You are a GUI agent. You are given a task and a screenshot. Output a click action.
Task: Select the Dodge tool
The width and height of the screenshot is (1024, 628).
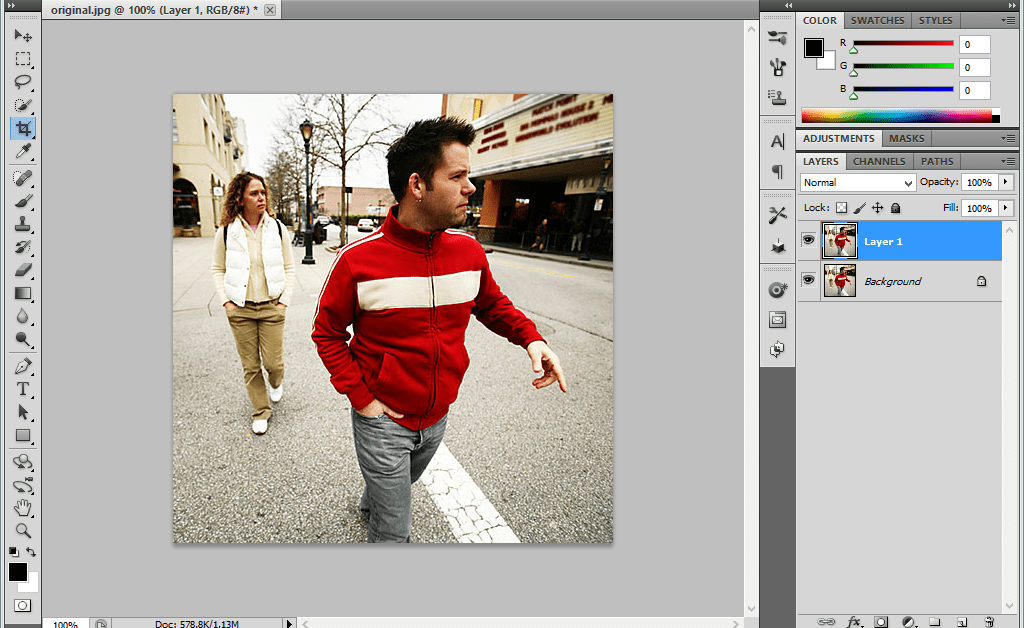(23, 339)
